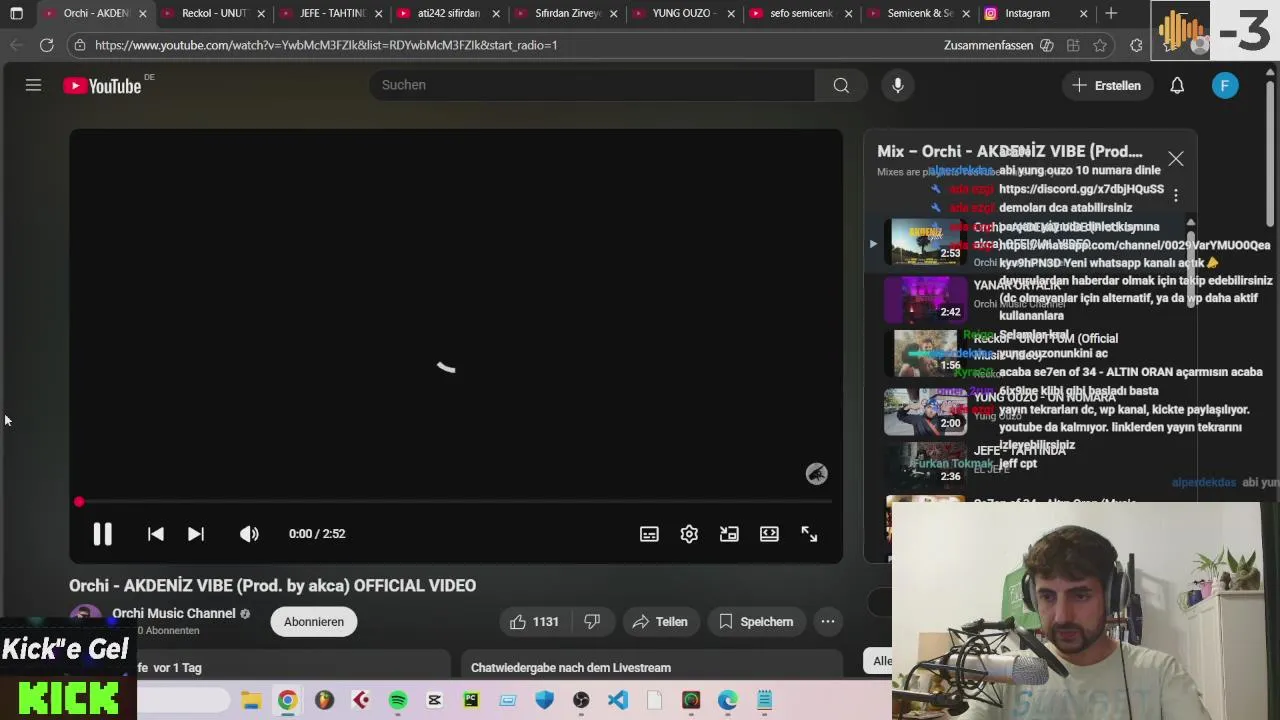Toggle subtitles on the player

click(649, 534)
